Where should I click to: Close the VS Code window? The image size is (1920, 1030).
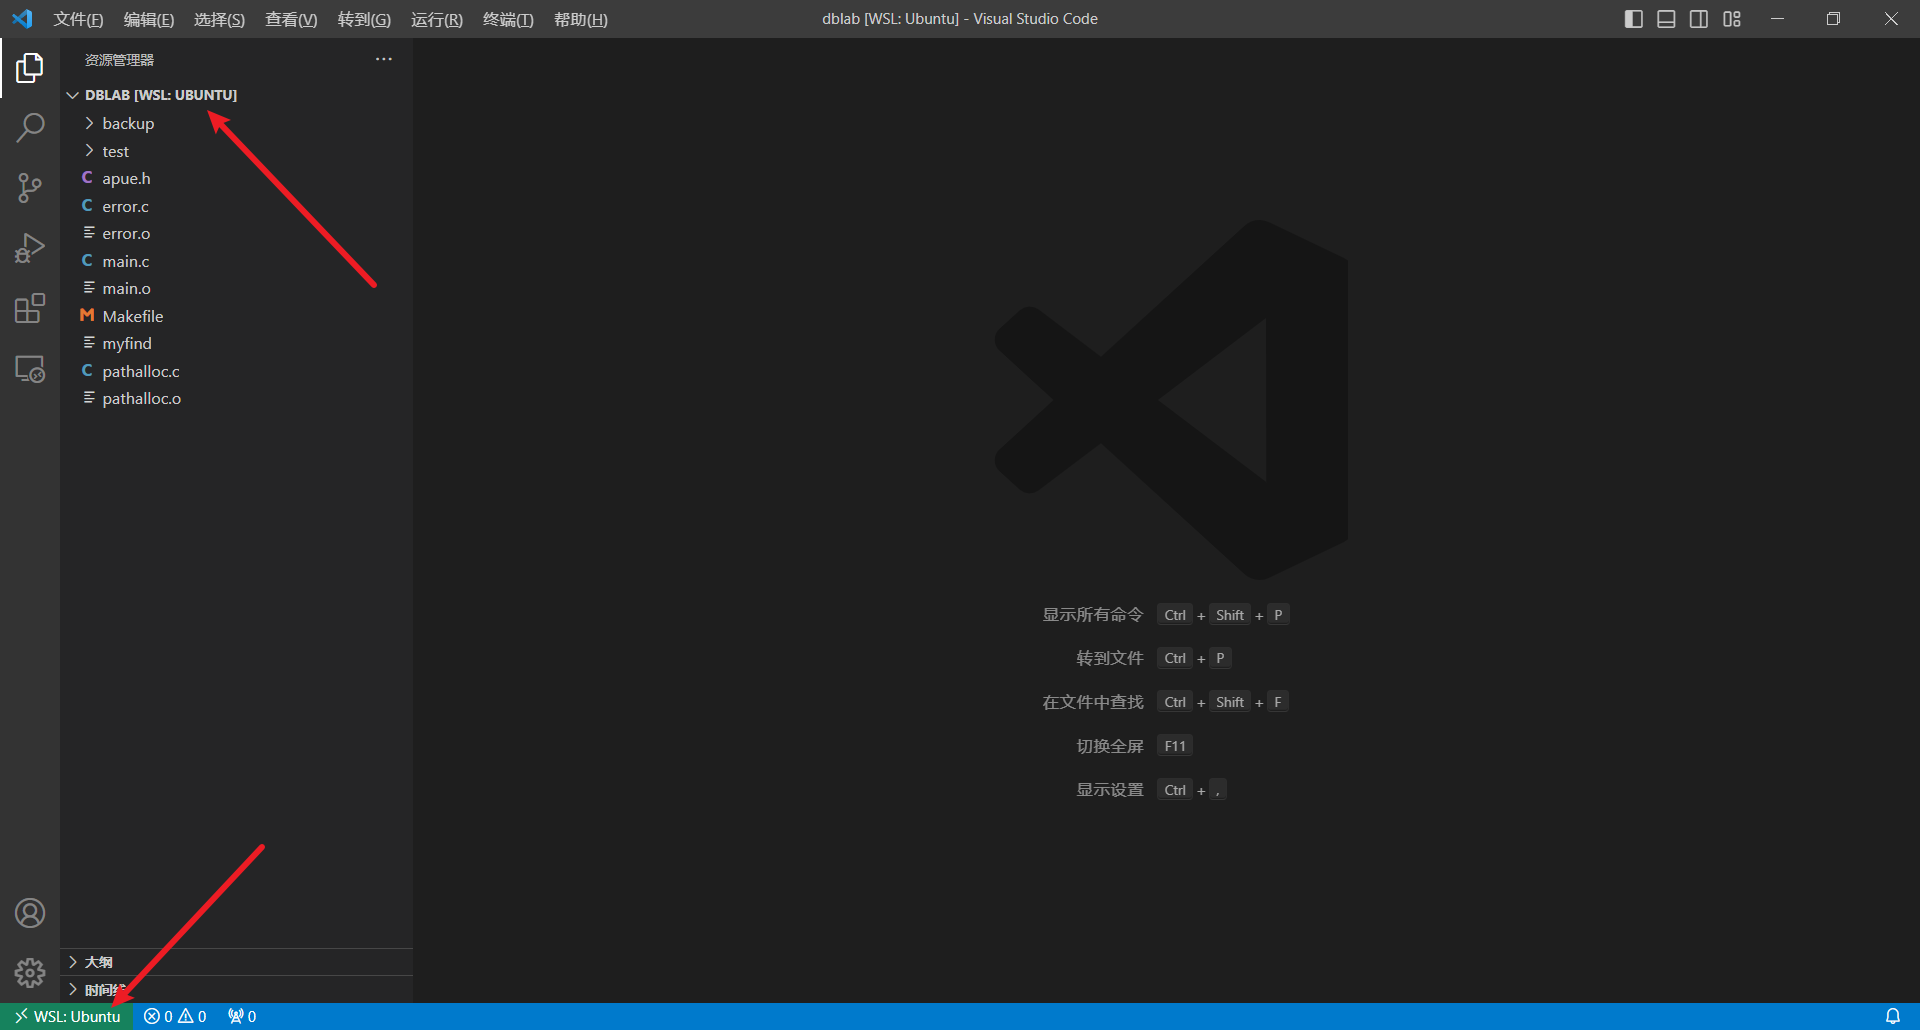point(1891,19)
